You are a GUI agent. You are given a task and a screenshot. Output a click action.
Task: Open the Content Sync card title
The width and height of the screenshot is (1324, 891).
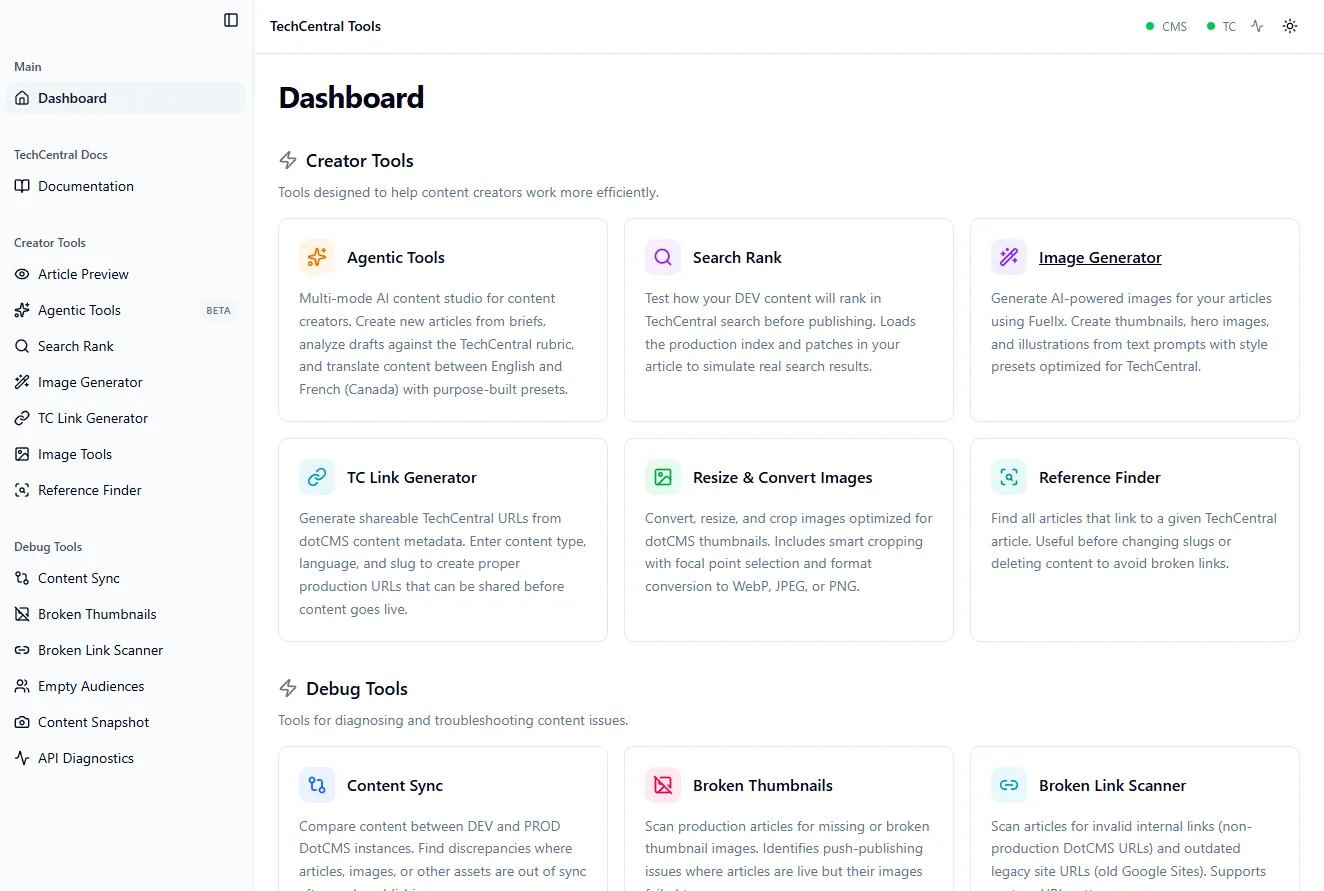click(x=395, y=785)
